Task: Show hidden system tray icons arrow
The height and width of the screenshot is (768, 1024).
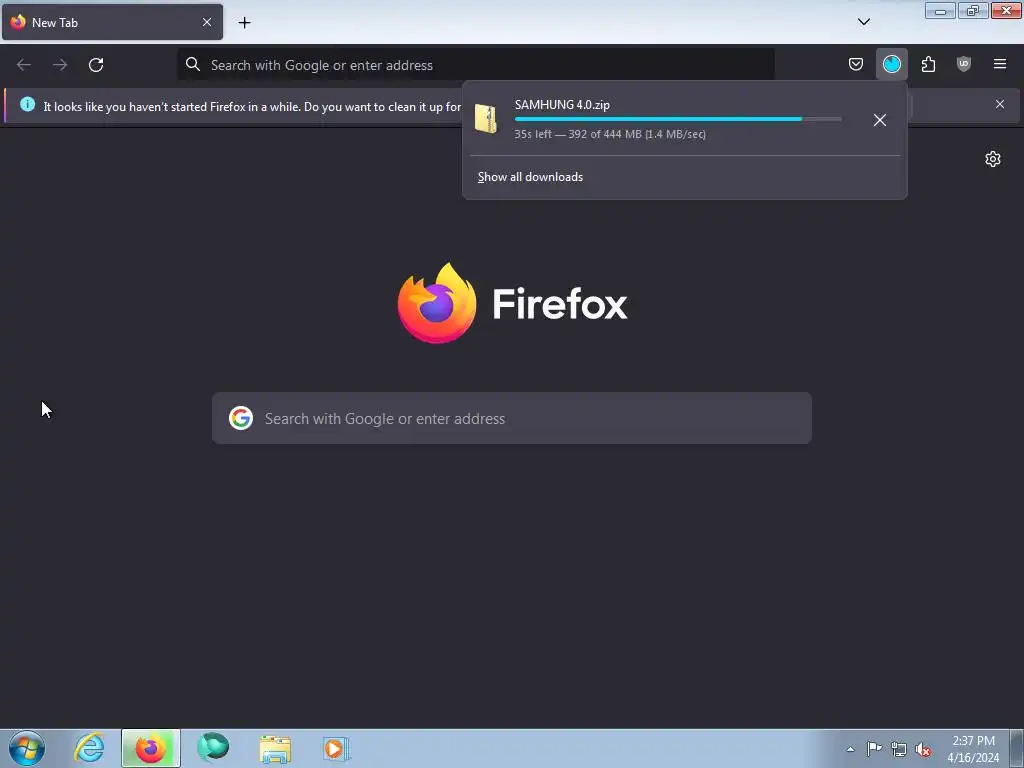Action: (850, 750)
